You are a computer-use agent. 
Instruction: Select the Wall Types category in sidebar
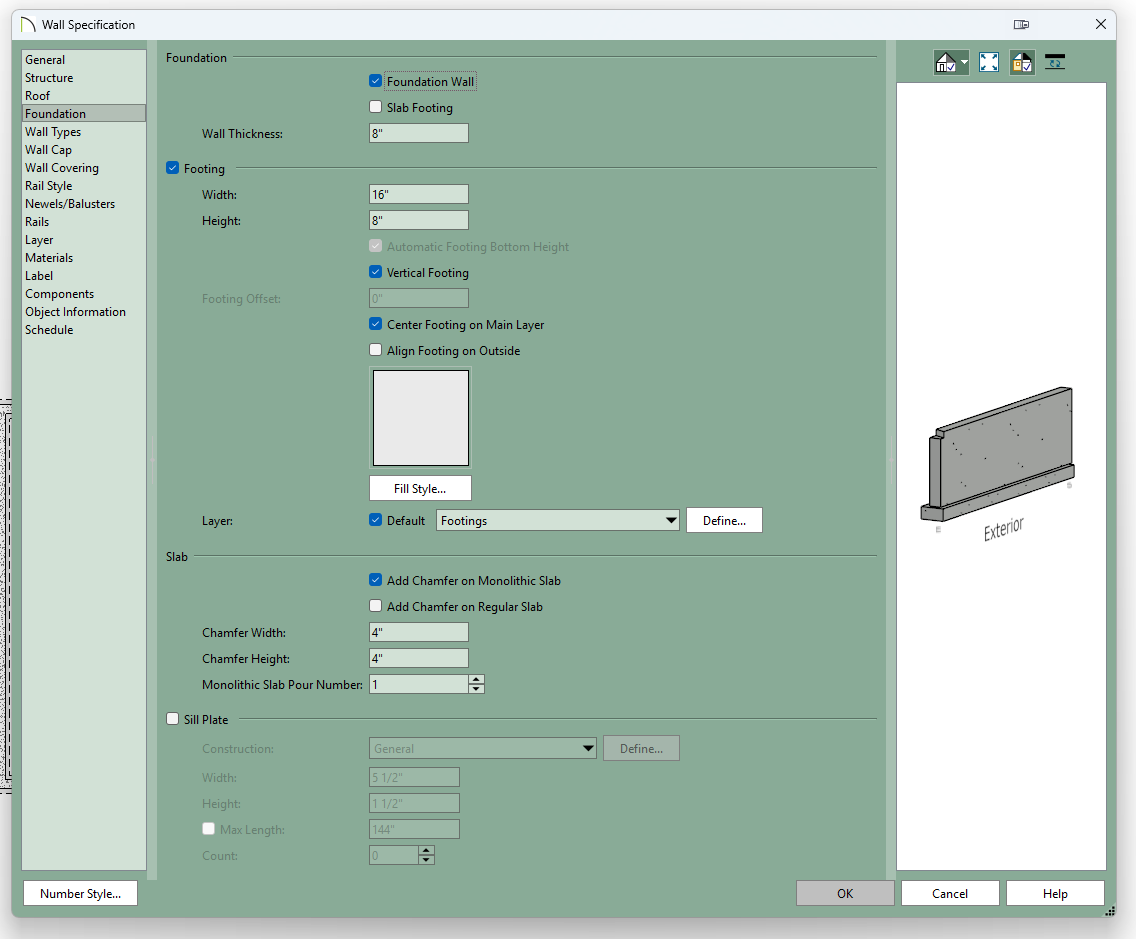[x=53, y=132]
